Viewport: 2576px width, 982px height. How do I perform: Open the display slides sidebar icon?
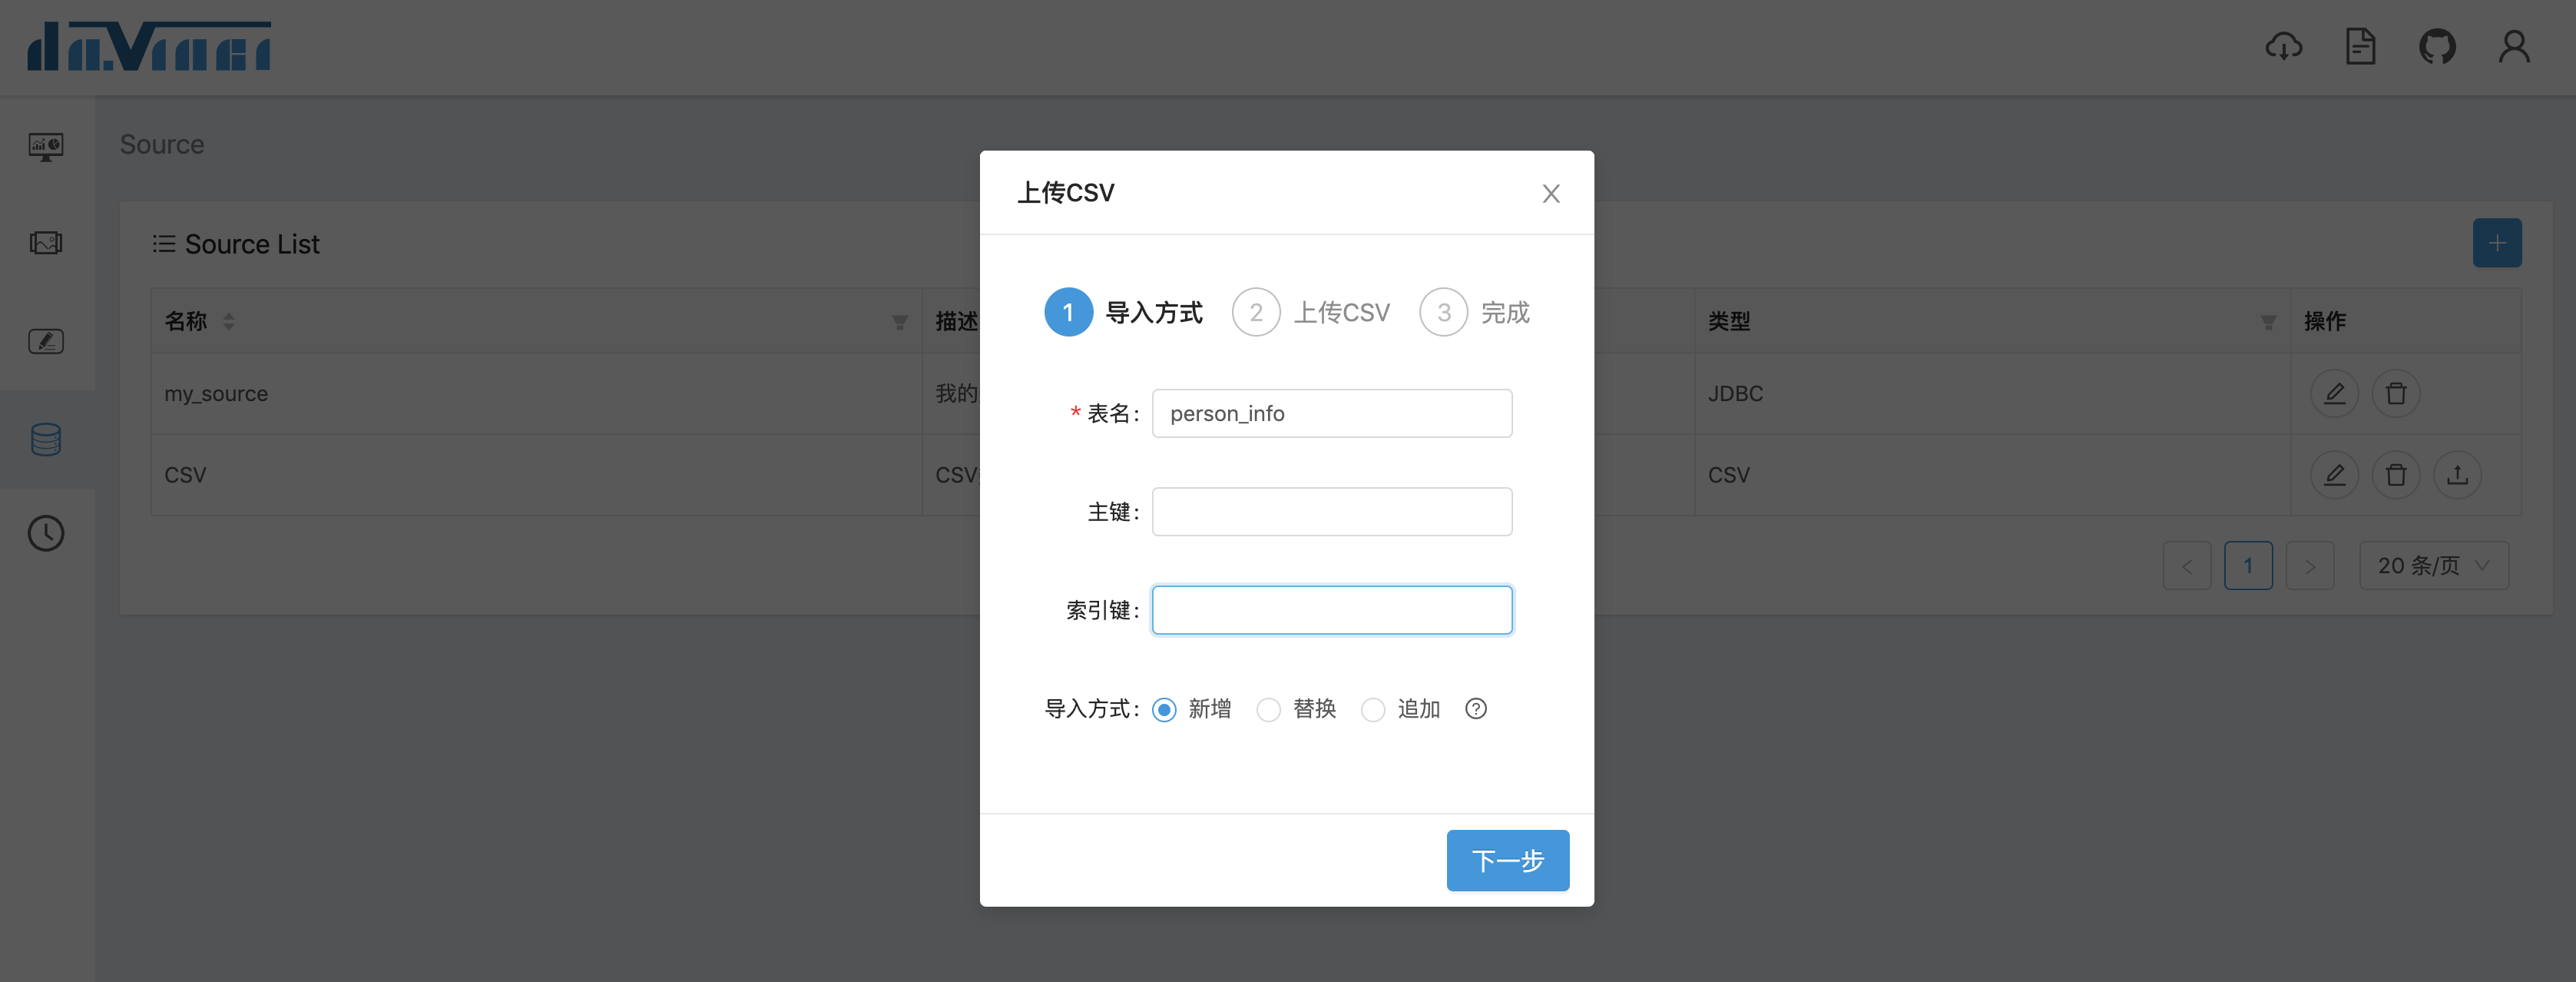coord(46,243)
